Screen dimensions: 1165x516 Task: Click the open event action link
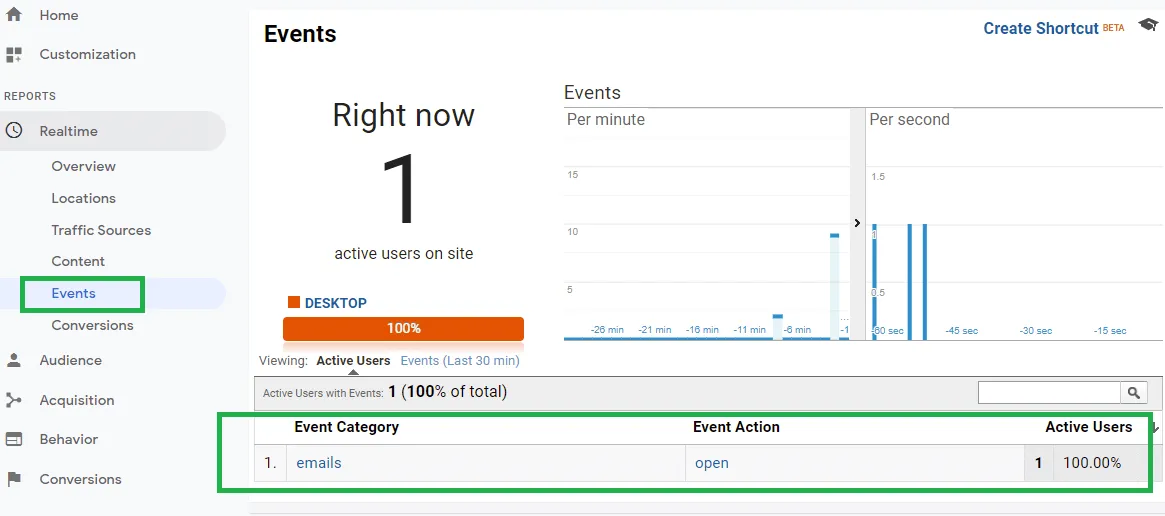point(712,462)
